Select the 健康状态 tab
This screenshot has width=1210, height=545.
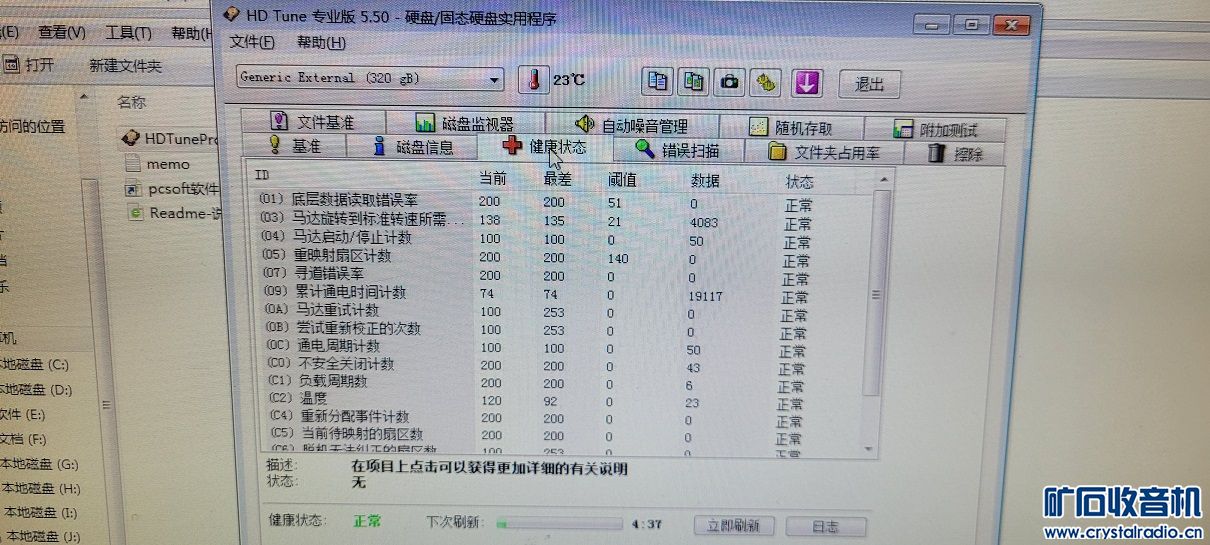coord(544,147)
